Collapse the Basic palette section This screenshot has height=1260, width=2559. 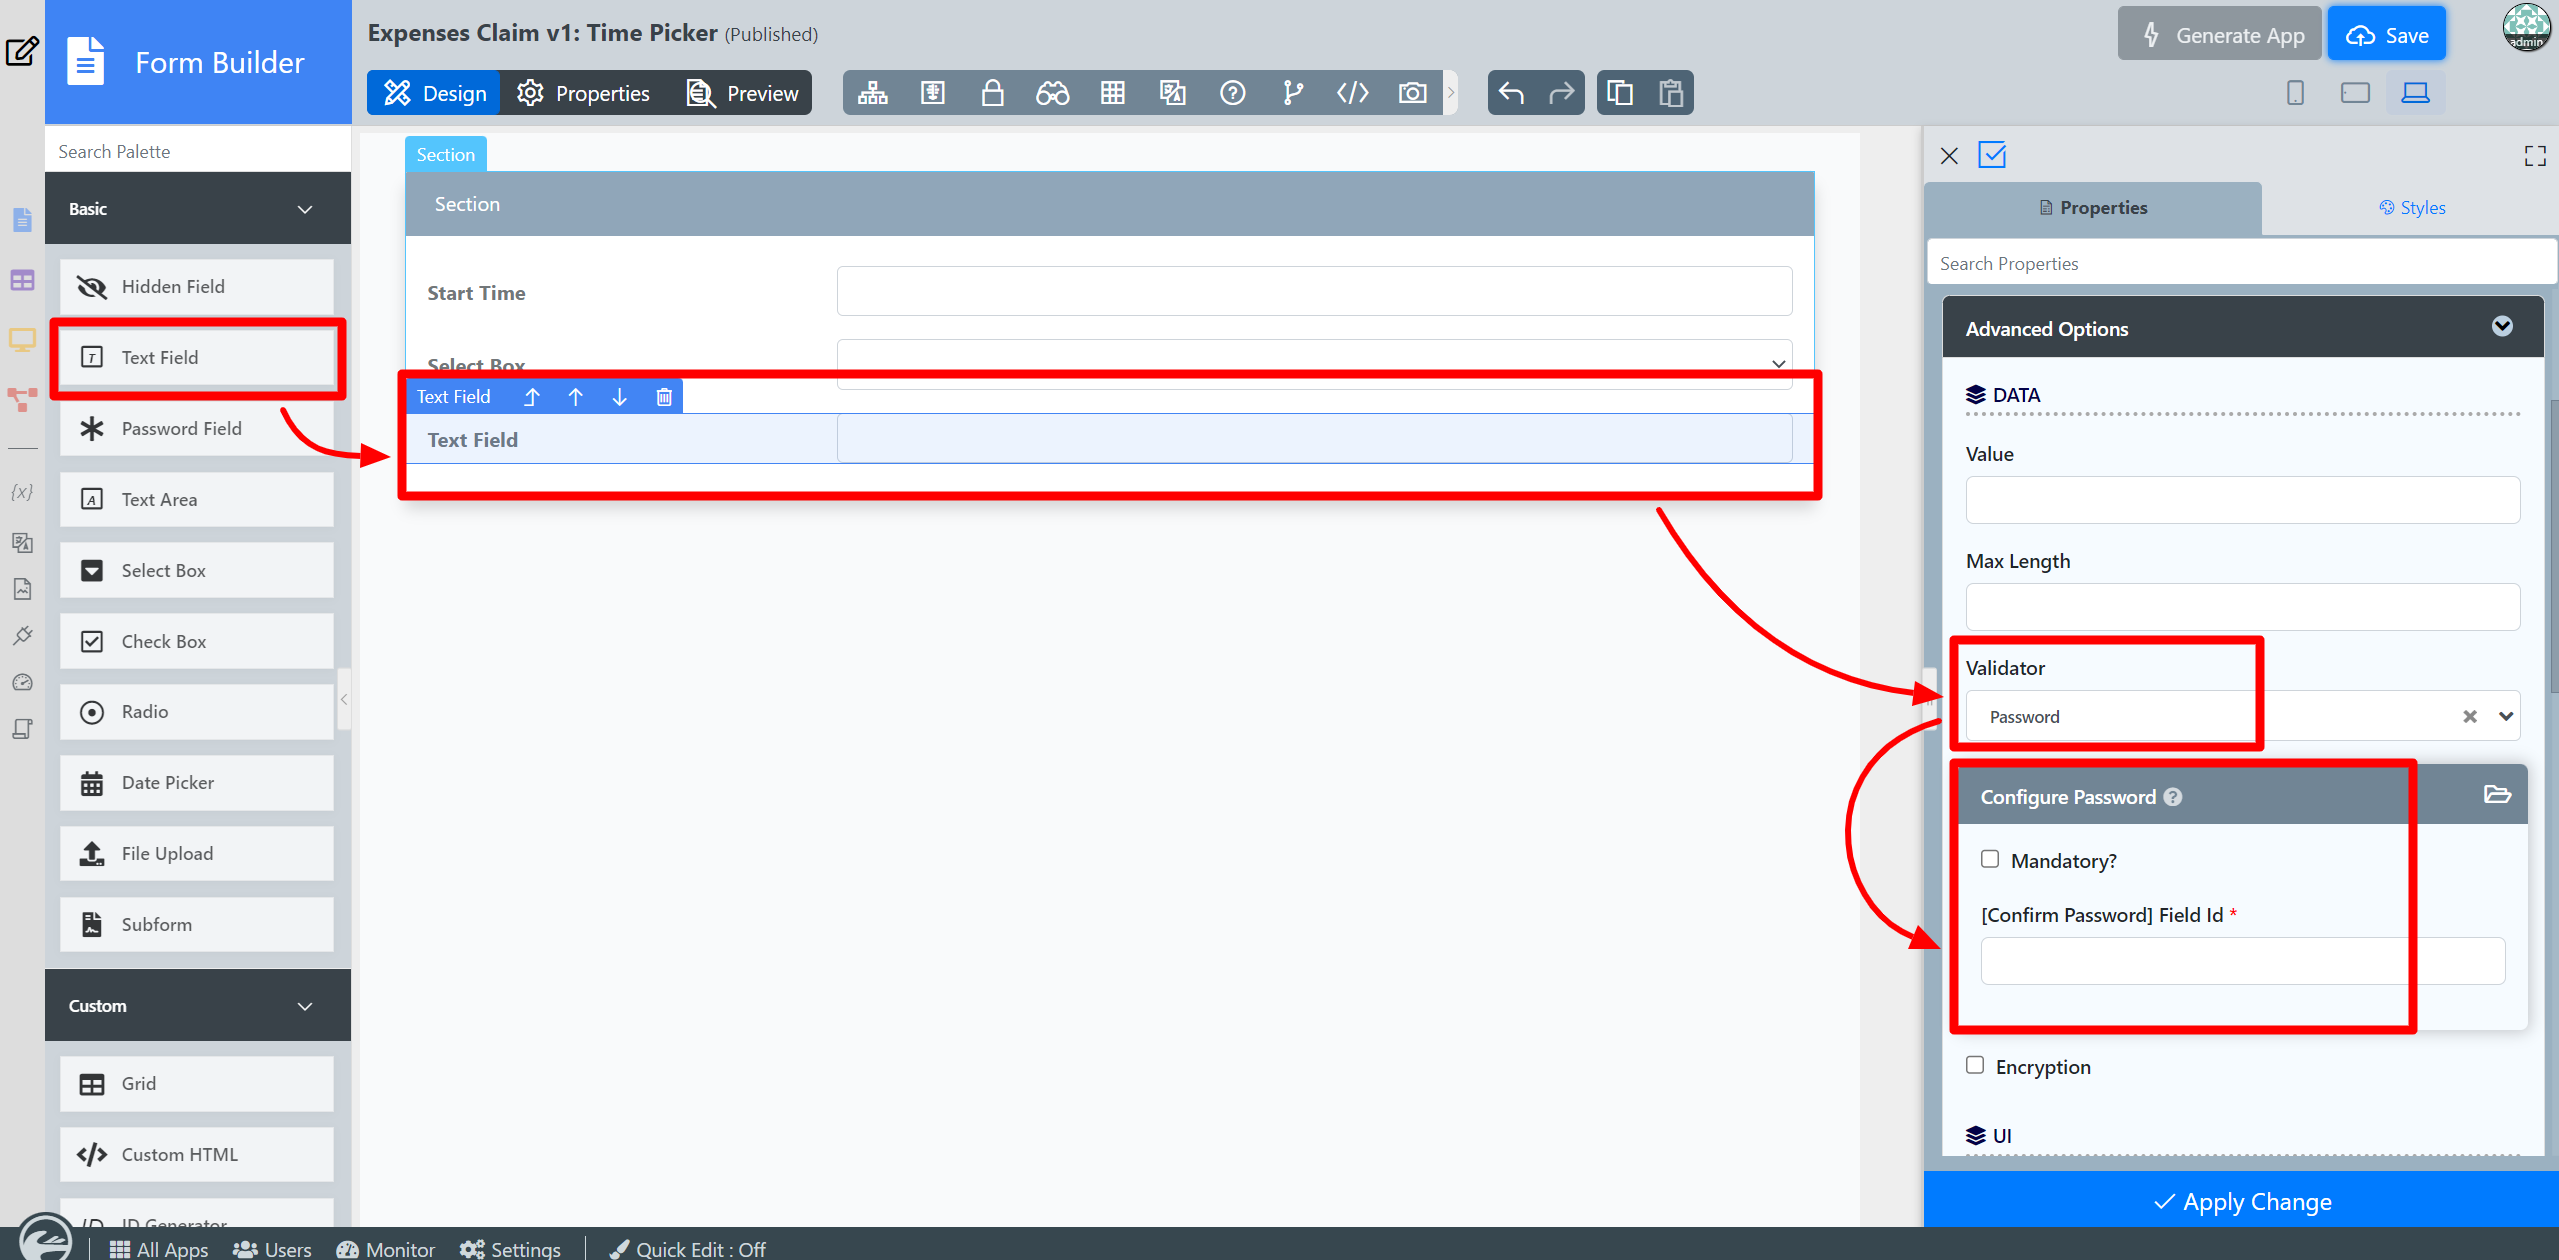[x=305, y=209]
